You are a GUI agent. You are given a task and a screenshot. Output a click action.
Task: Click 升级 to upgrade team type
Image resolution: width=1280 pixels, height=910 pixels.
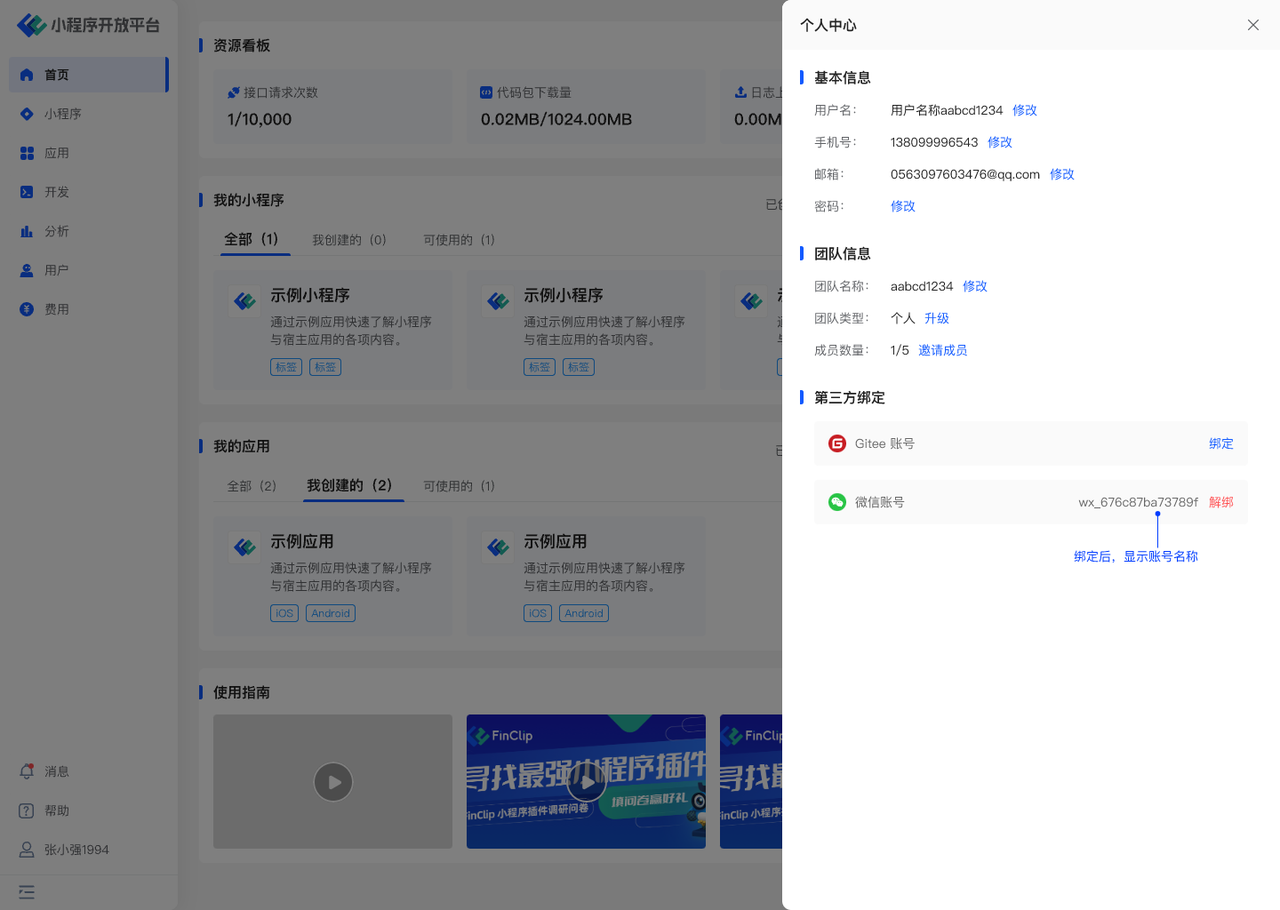(x=937, y=318)
